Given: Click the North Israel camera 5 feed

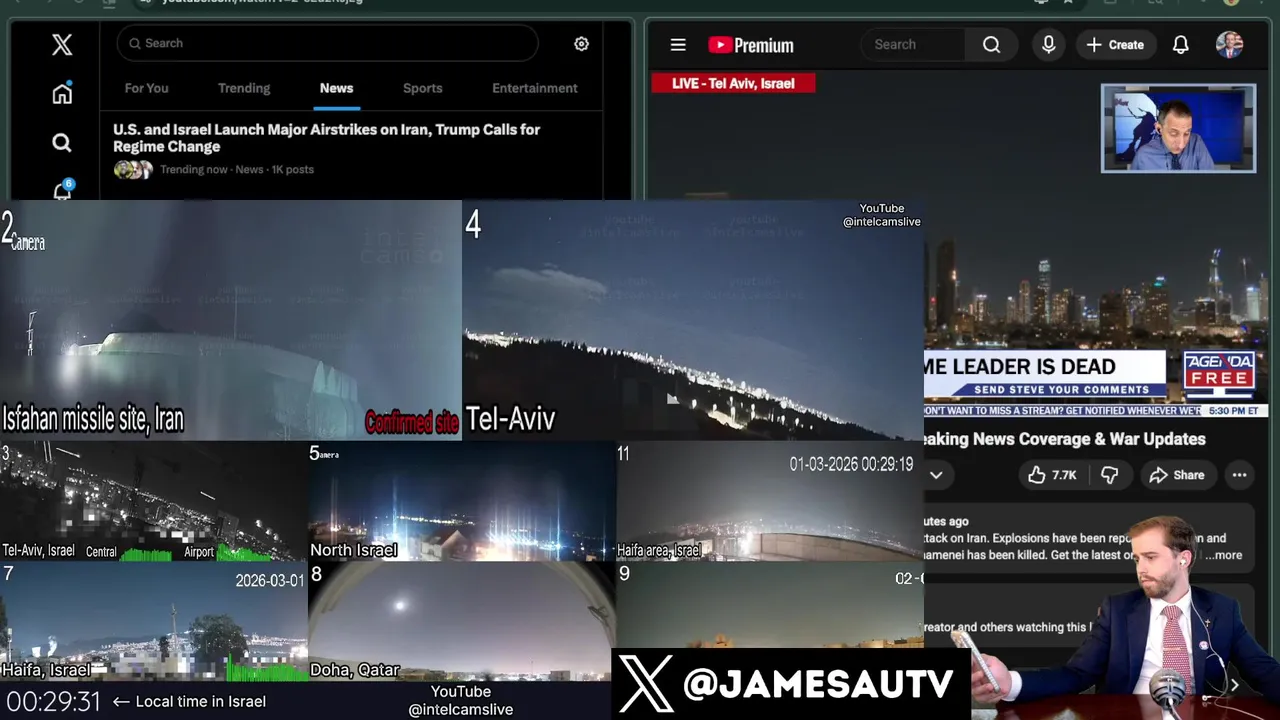Looking at the screenshot, I should [x=461, y=501].
